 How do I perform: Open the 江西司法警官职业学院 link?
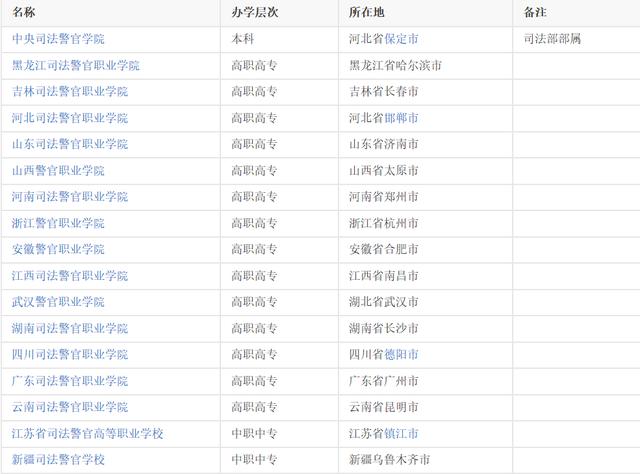tap(70, 276)
